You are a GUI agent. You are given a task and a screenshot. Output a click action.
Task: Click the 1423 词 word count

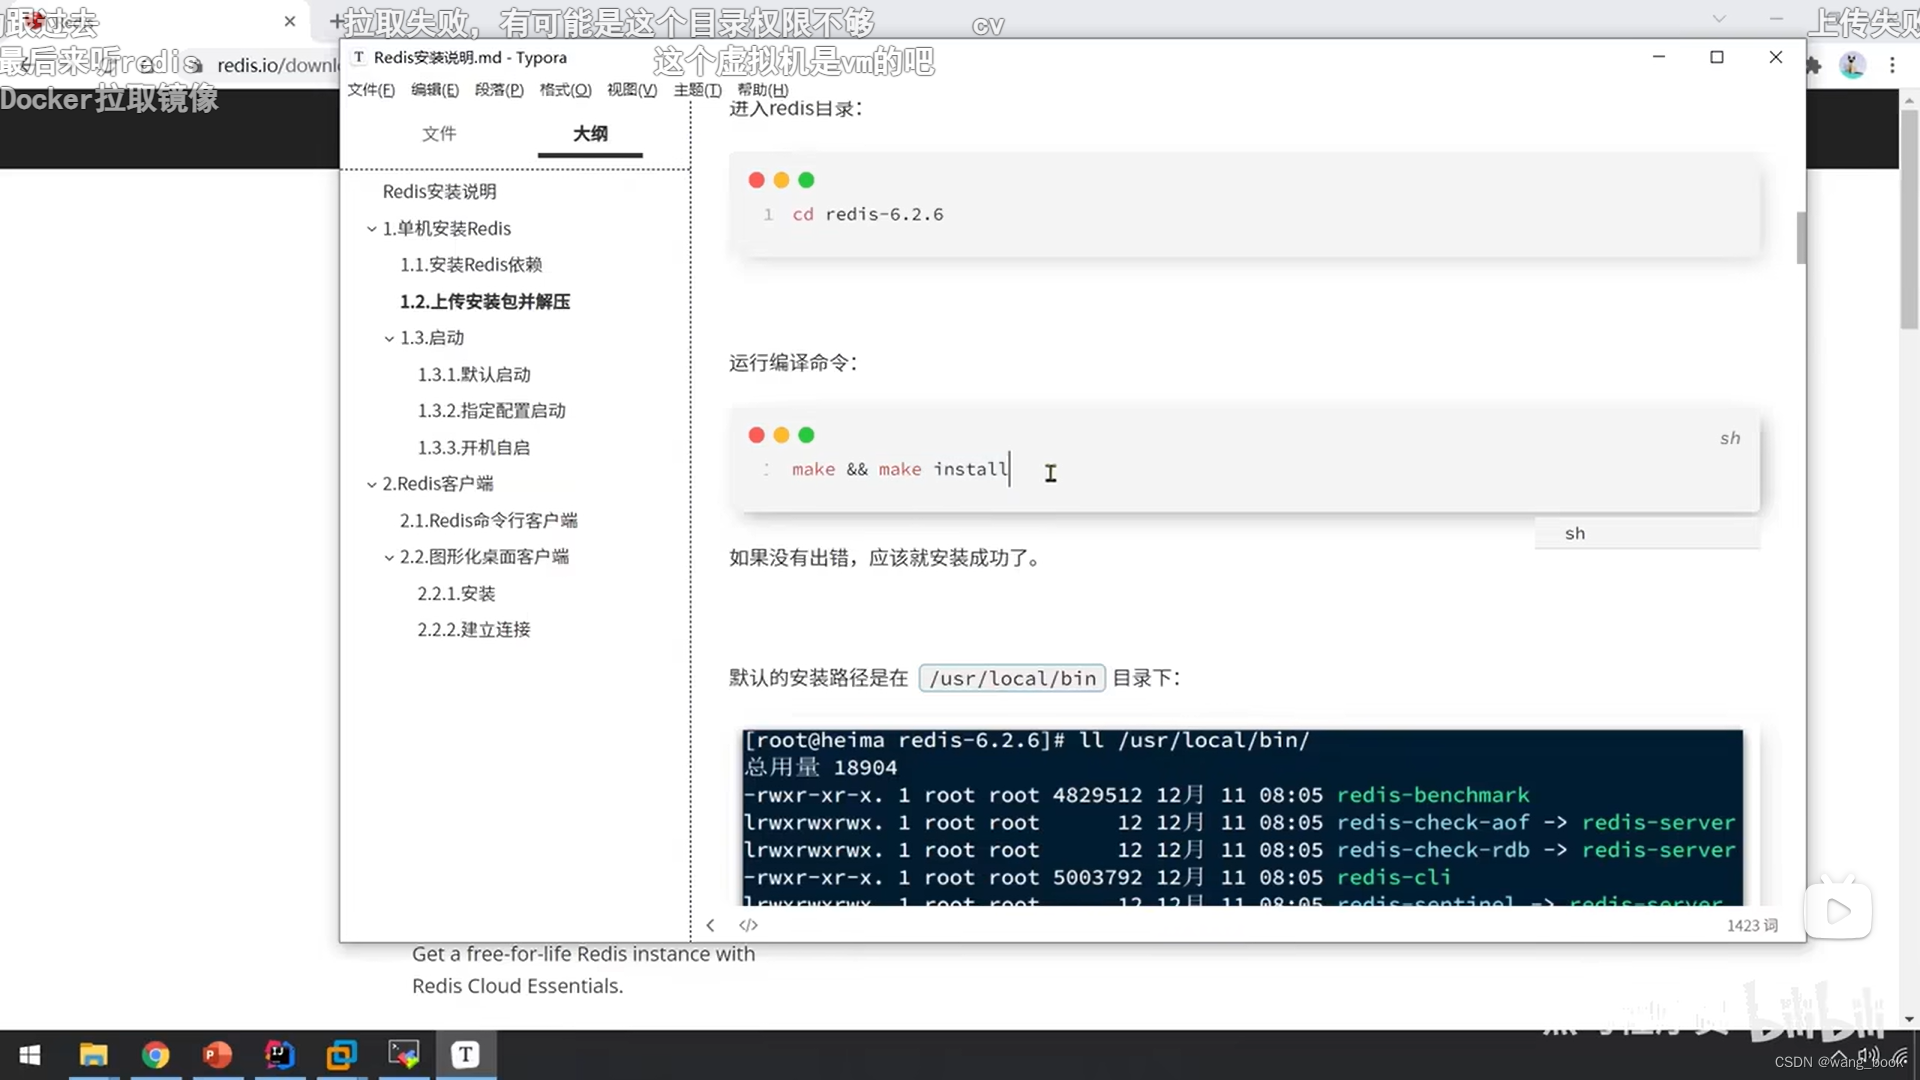1752,925
